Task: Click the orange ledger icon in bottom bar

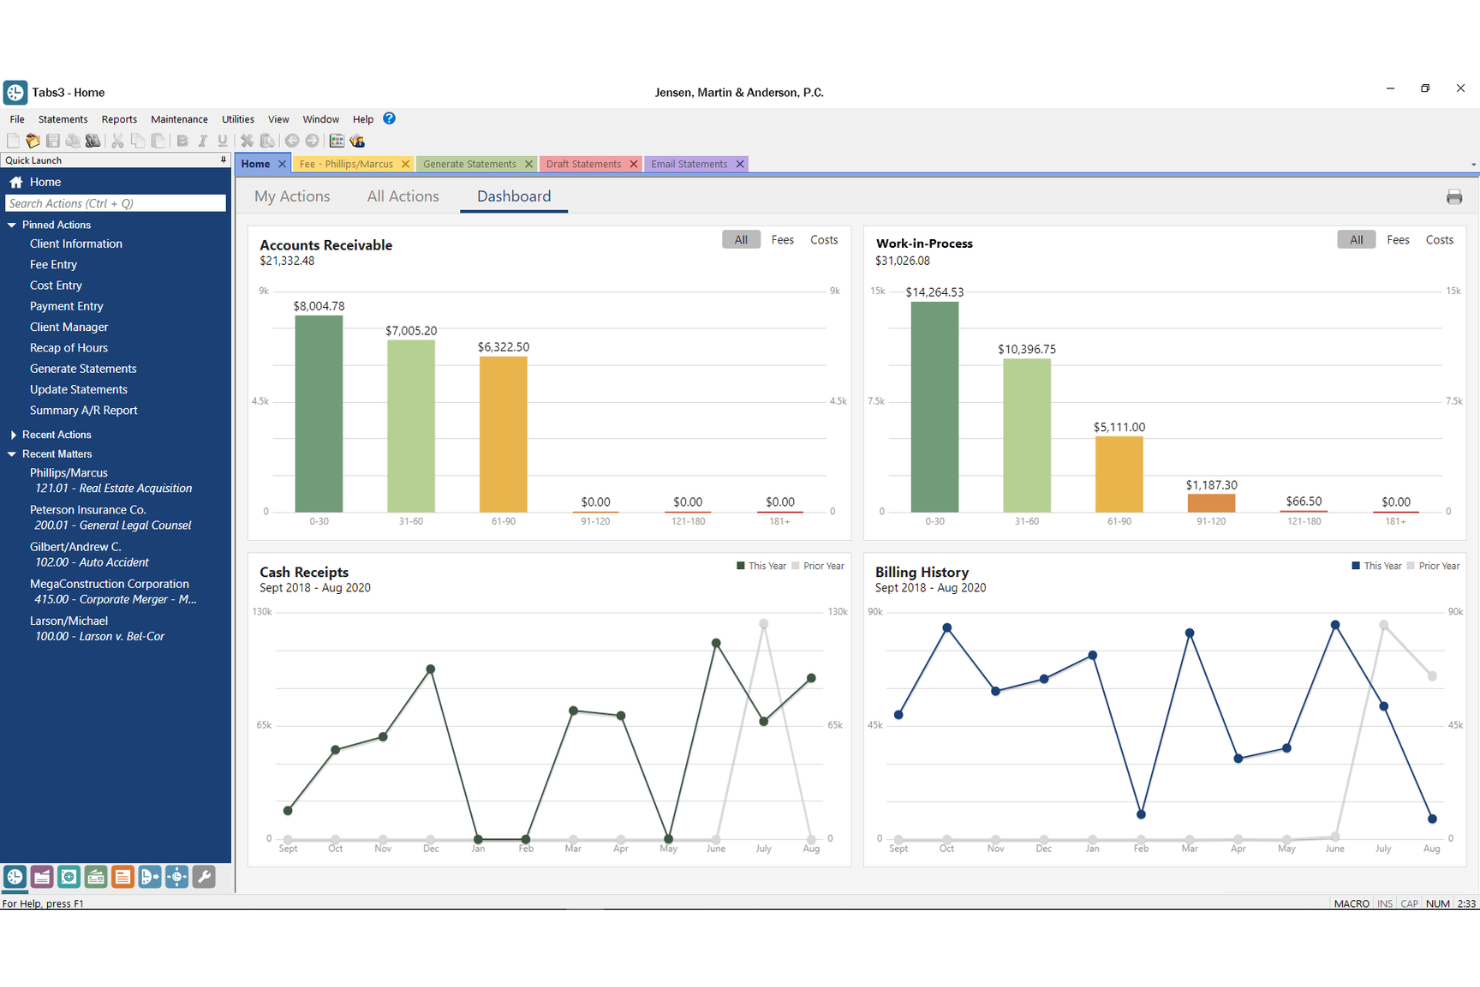Action: (x=123, y=877)
